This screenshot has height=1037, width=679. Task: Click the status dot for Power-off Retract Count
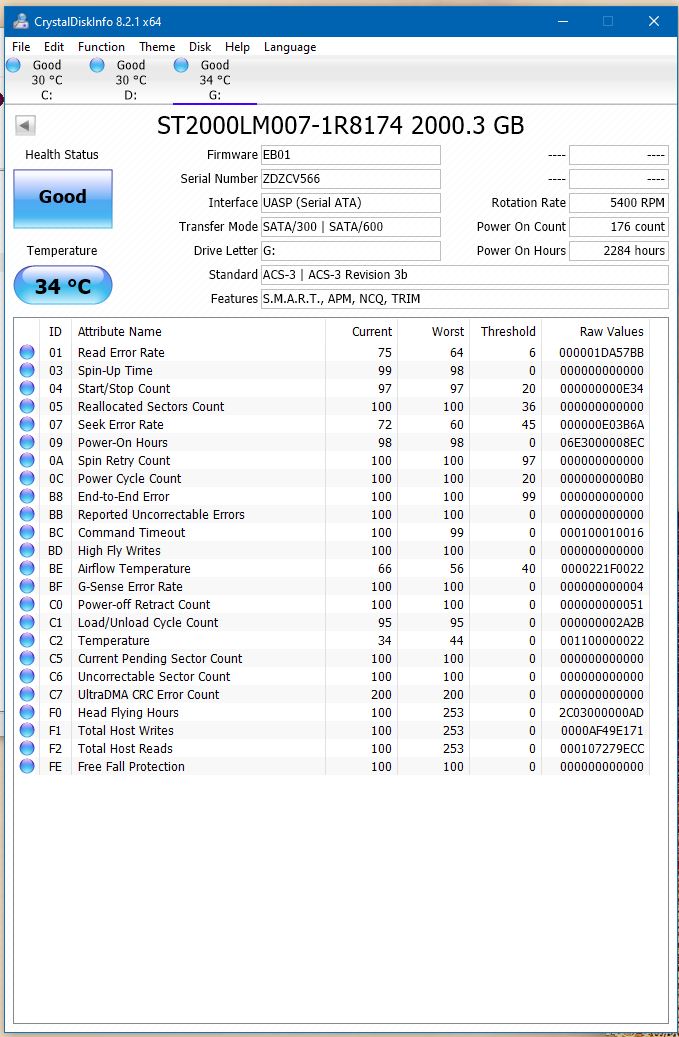pos(27,604)
